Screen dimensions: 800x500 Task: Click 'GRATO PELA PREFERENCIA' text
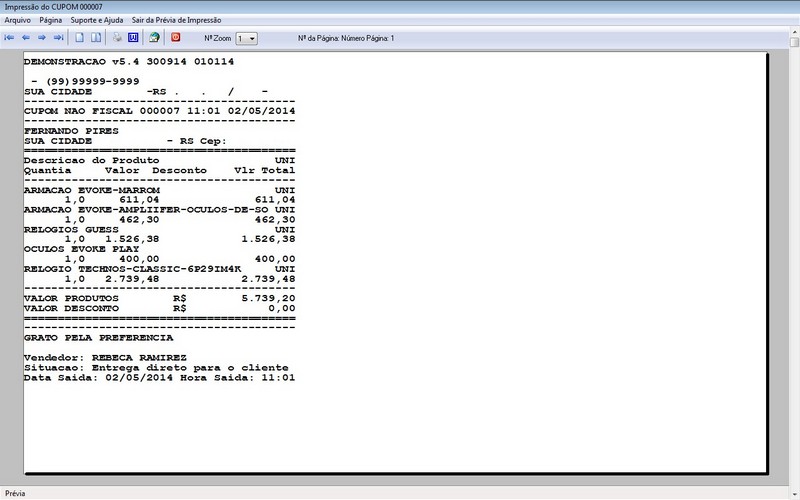pyautogui.click(x=98, y=338)
